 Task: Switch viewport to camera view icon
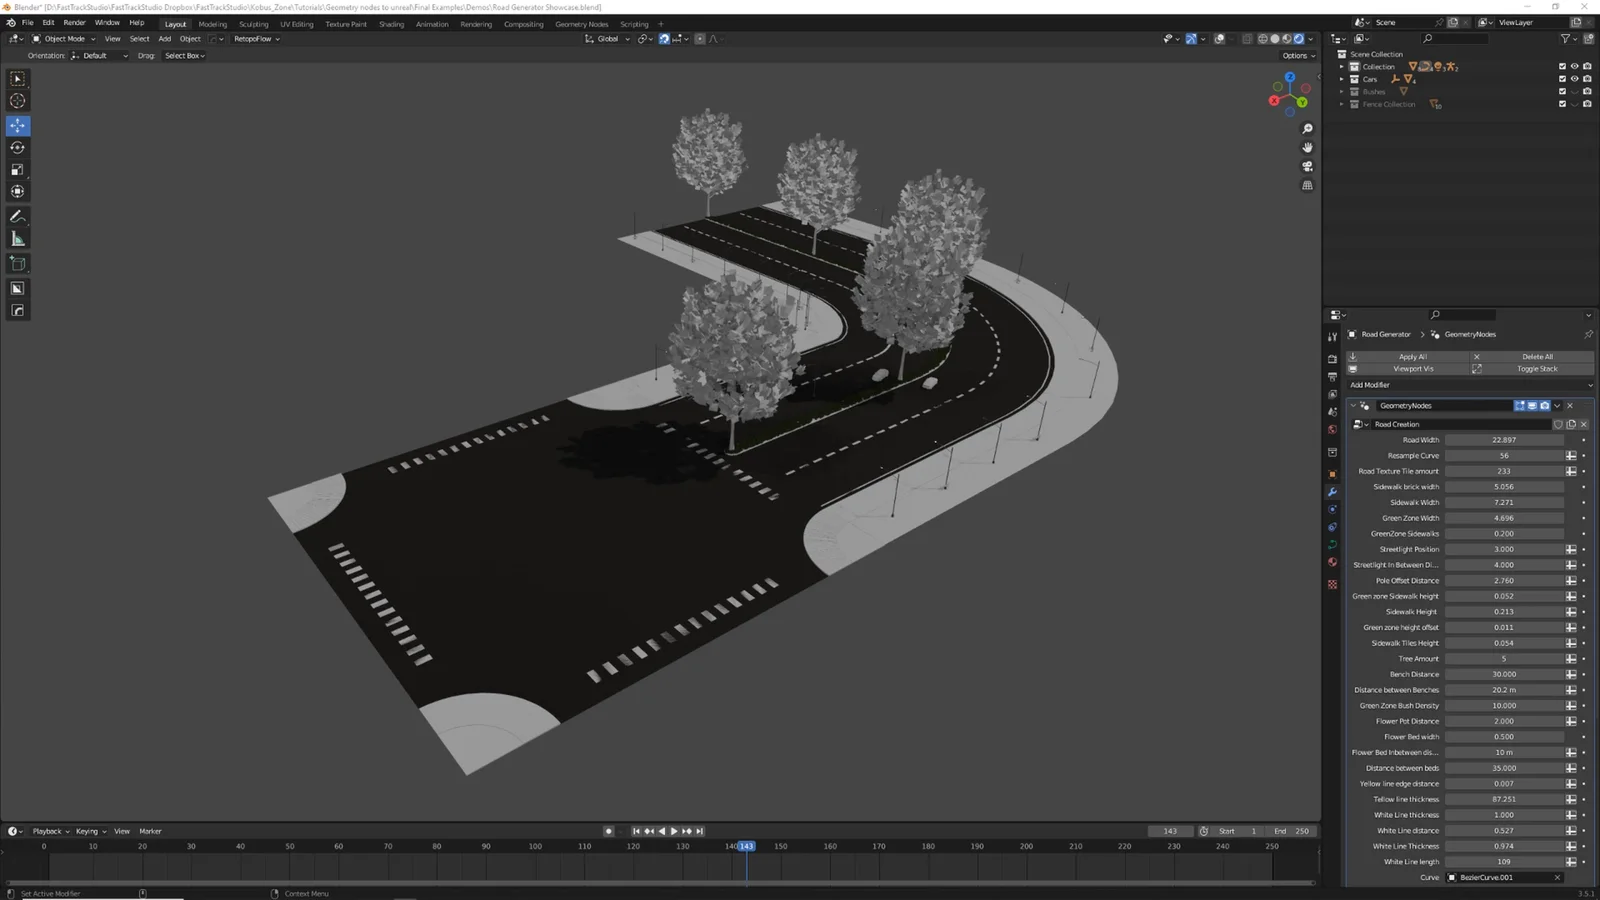point(1307,166)
